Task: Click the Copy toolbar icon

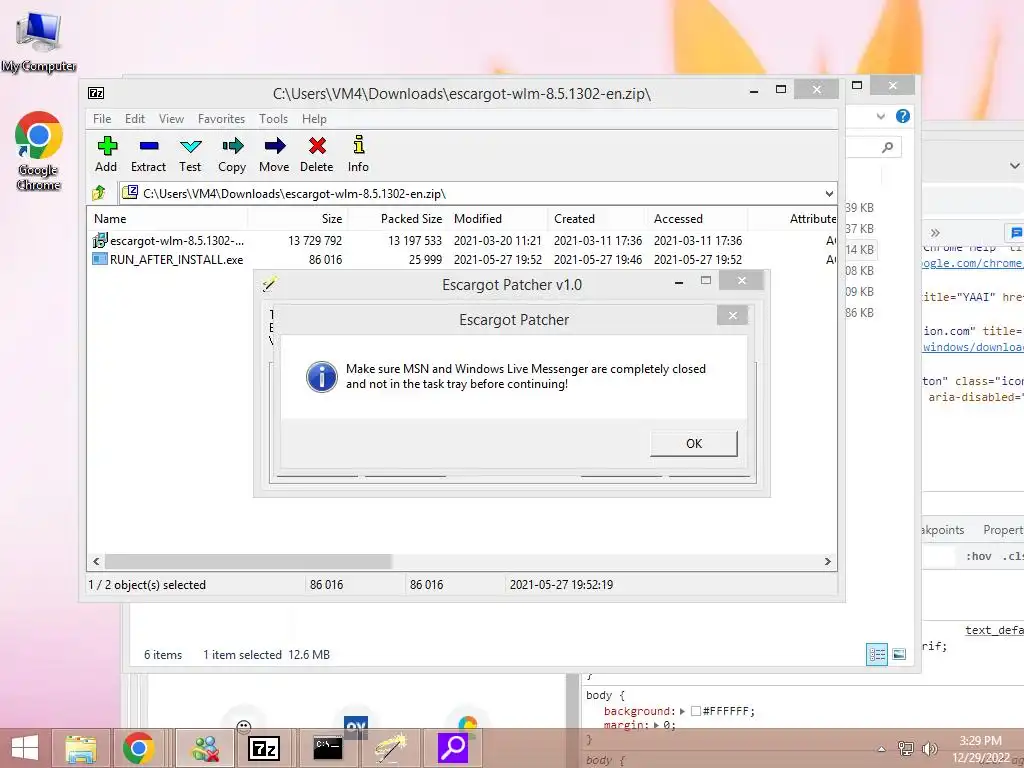Action: [x=232, y=154]
